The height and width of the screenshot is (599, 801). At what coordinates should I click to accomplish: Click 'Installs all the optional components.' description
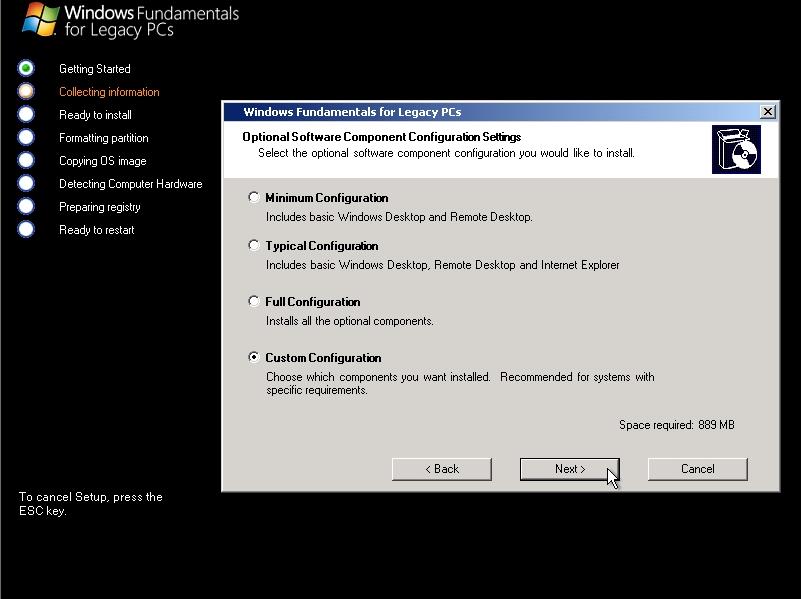click(x=350, y=321)
